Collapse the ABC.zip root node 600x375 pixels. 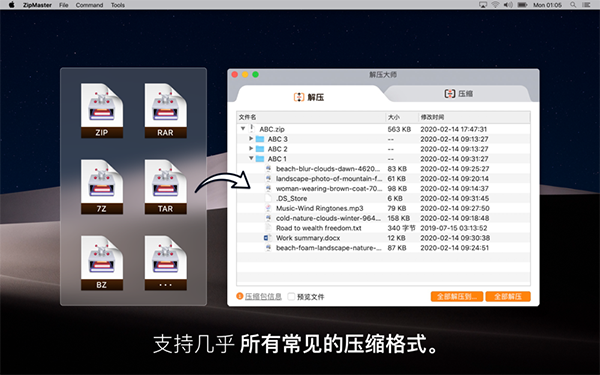[243, 129]
